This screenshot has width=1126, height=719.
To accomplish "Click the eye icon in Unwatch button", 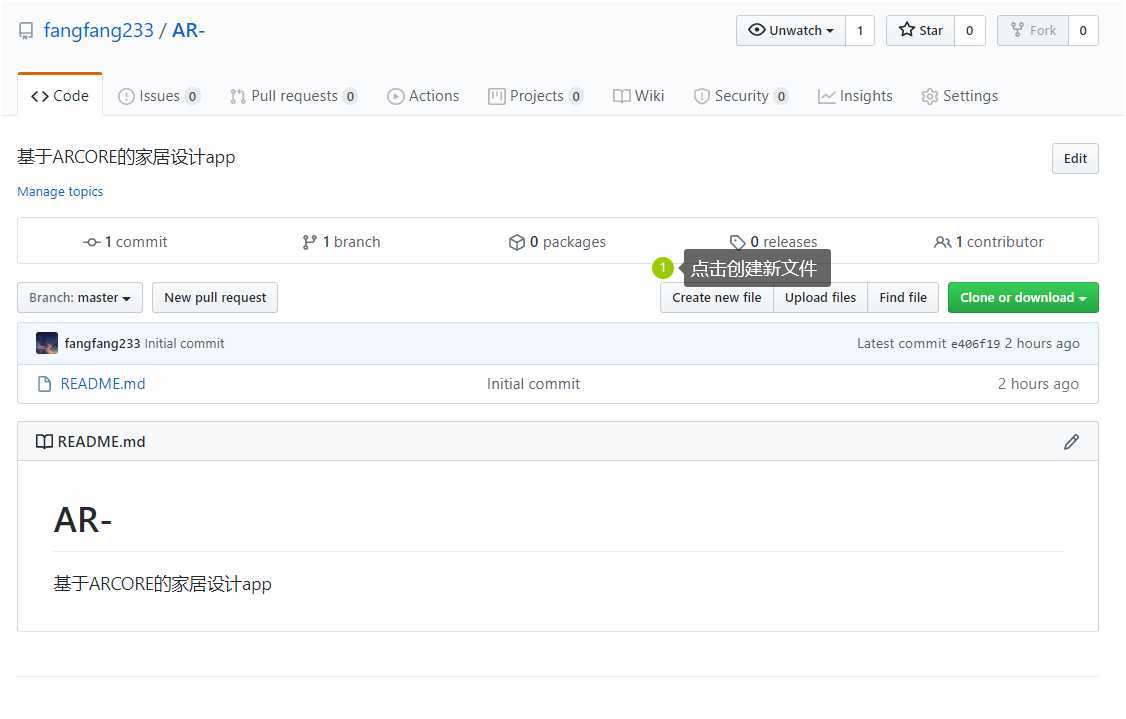I will (757, 29).
